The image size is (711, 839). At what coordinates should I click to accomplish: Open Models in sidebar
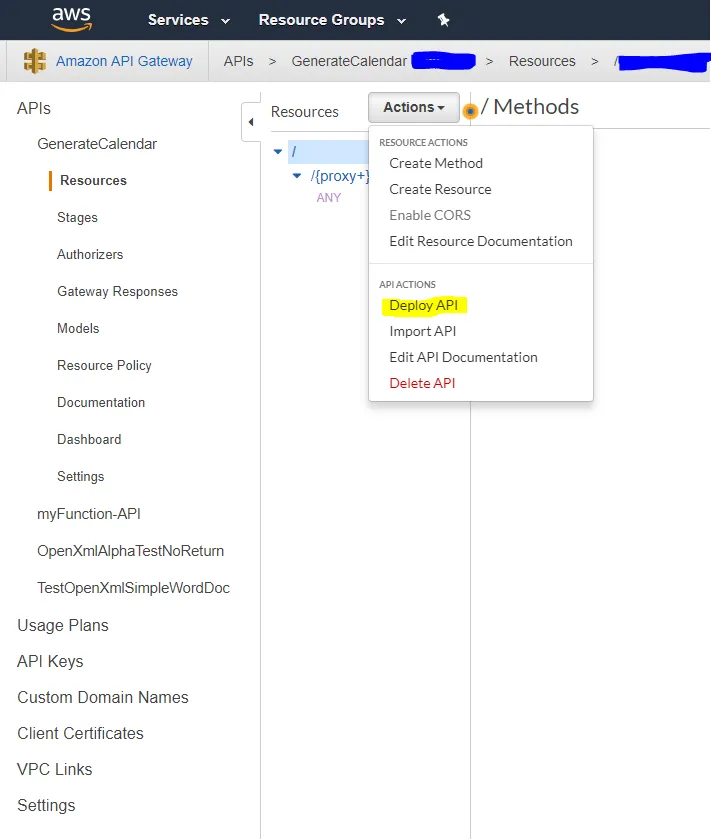coord(78,329)
